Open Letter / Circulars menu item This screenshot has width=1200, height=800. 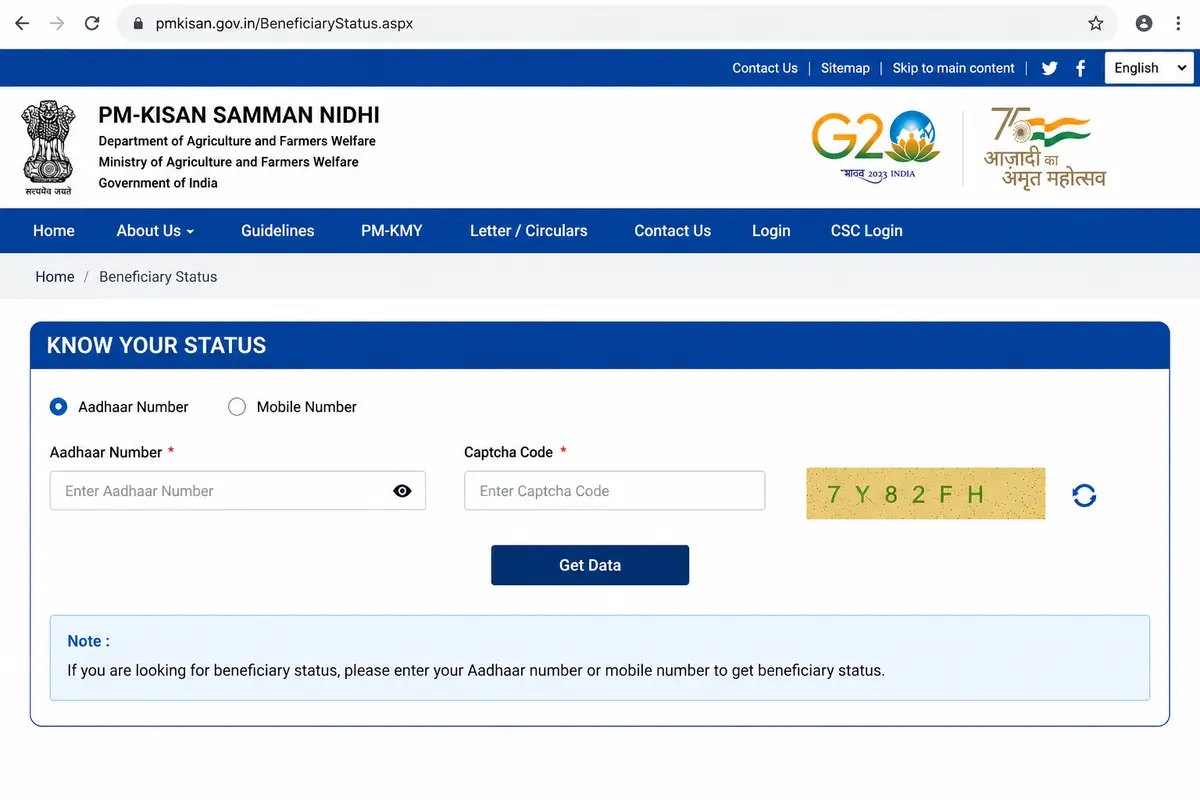529,230
